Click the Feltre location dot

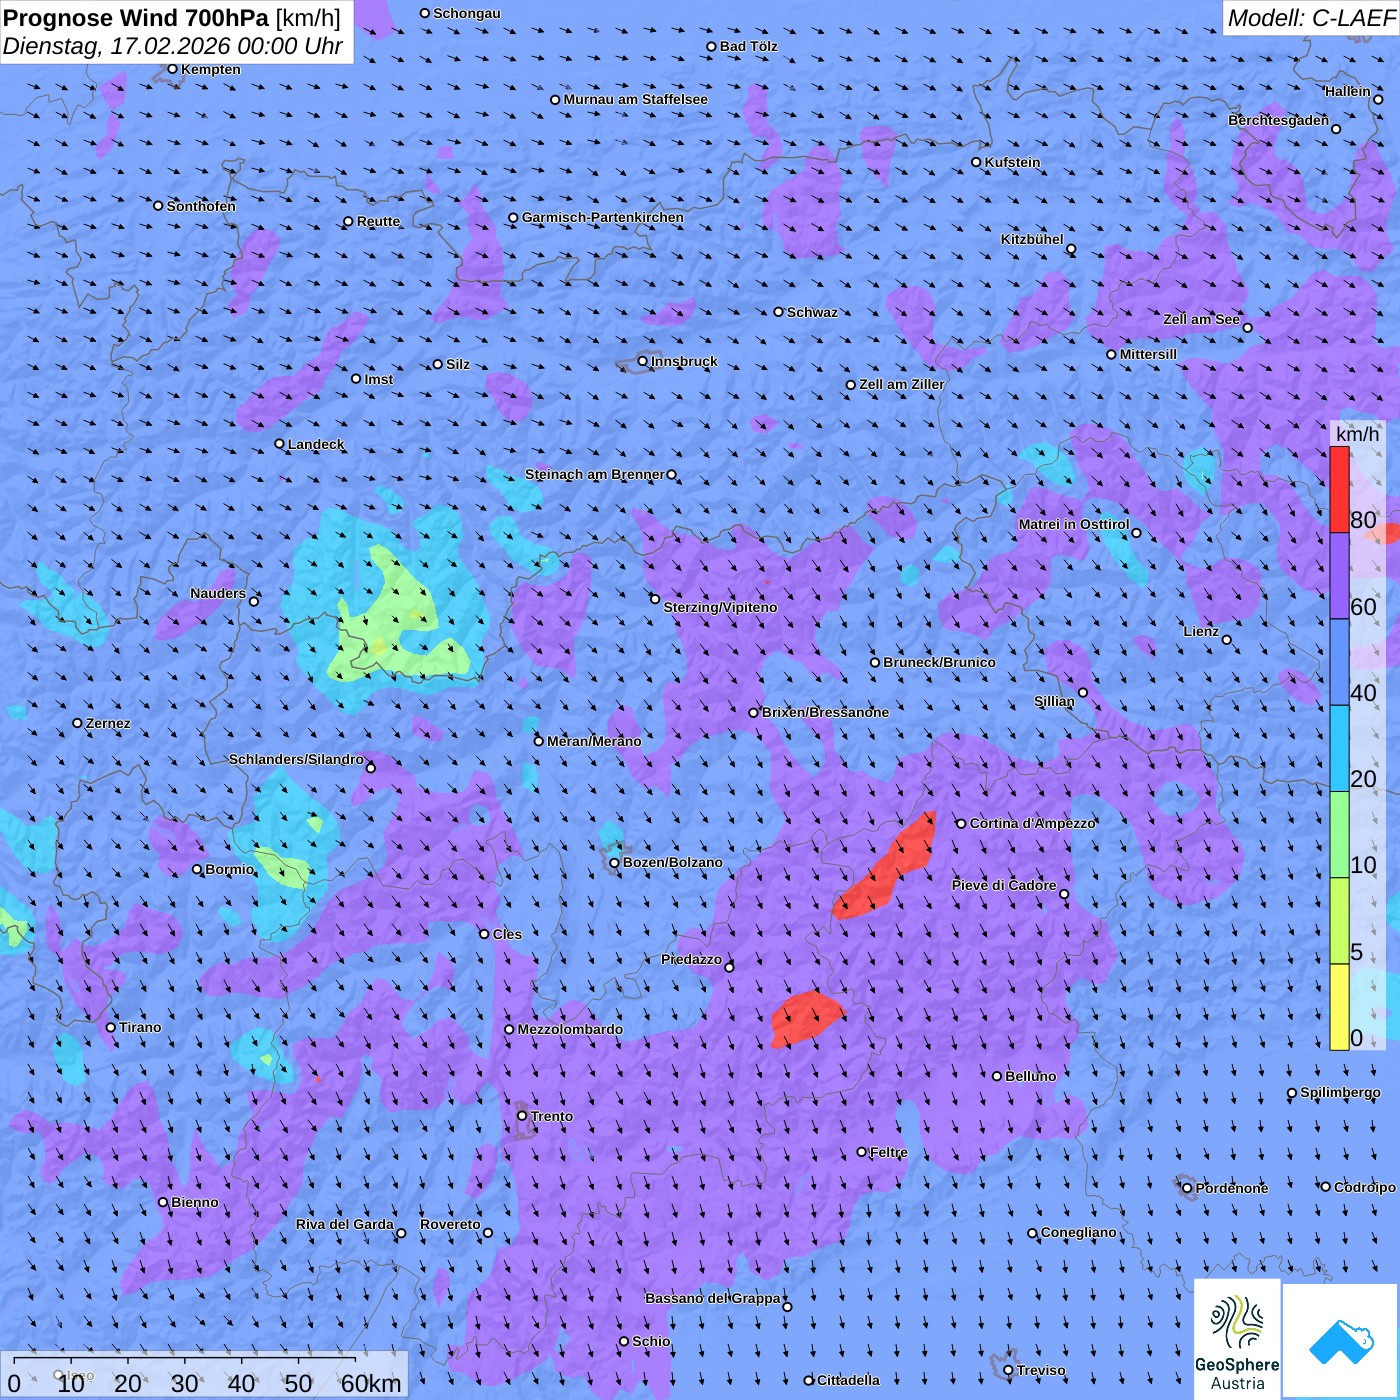pos(862,1152)
